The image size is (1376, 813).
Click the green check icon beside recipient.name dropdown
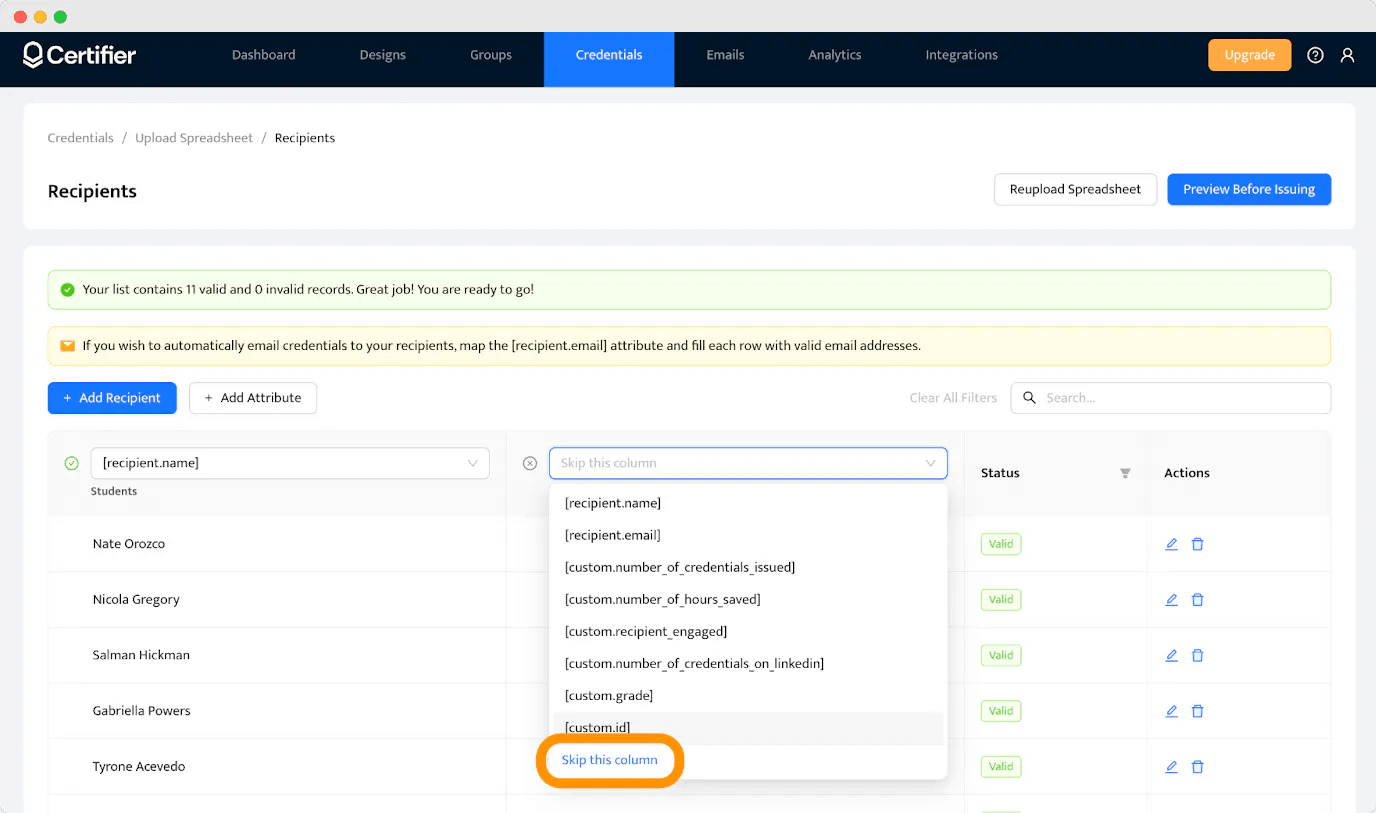point(71,463)
